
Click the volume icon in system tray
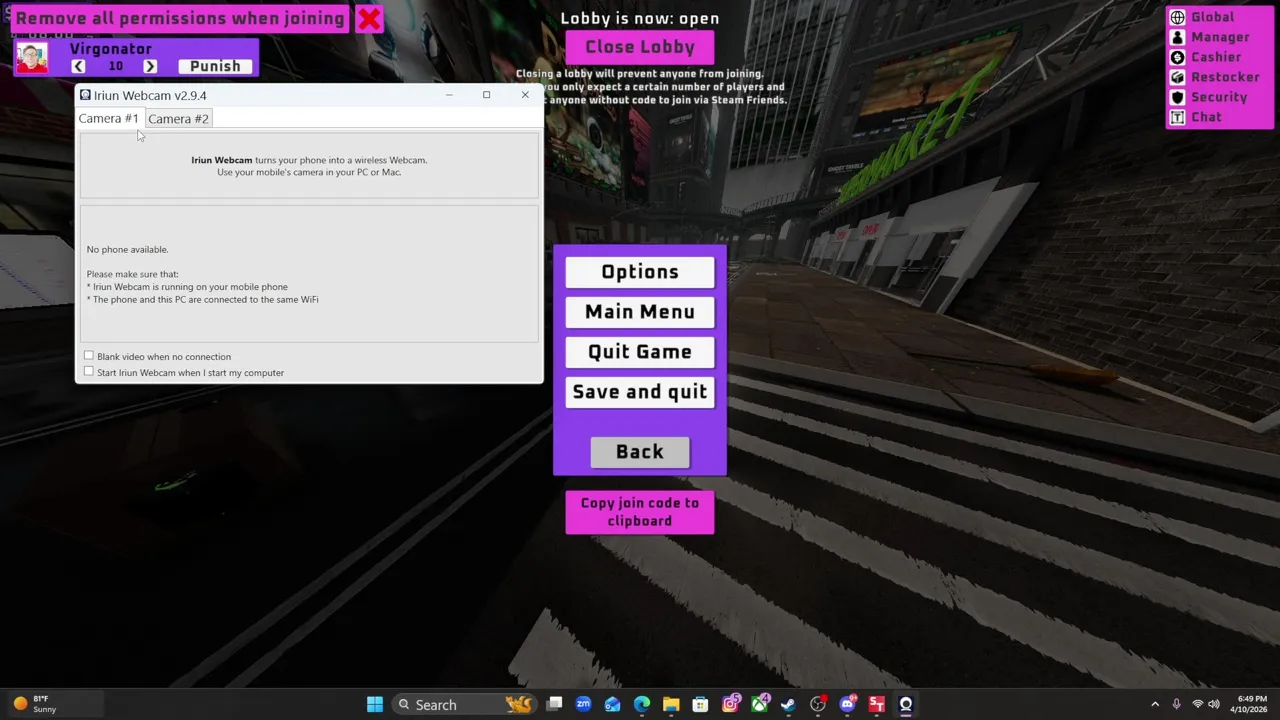coord(1213,704)
